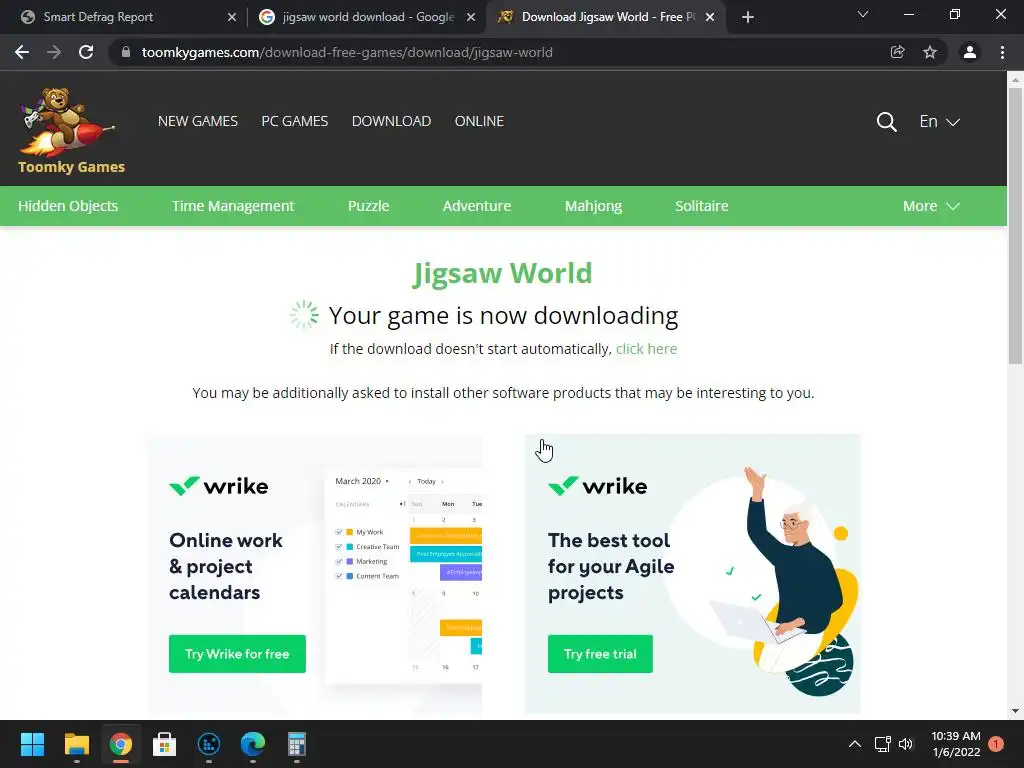1024x768 pixels.
Task: Click the round dotted app icon in taskbar
Action: pos(209,744)
